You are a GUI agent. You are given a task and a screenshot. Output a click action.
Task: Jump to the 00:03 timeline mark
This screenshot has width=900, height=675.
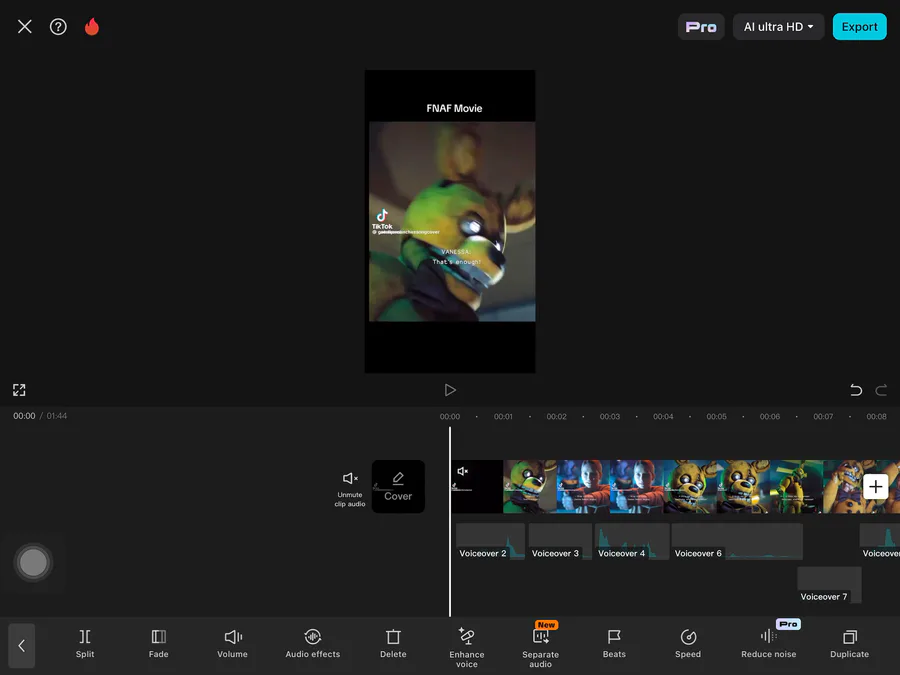(610, 417)
